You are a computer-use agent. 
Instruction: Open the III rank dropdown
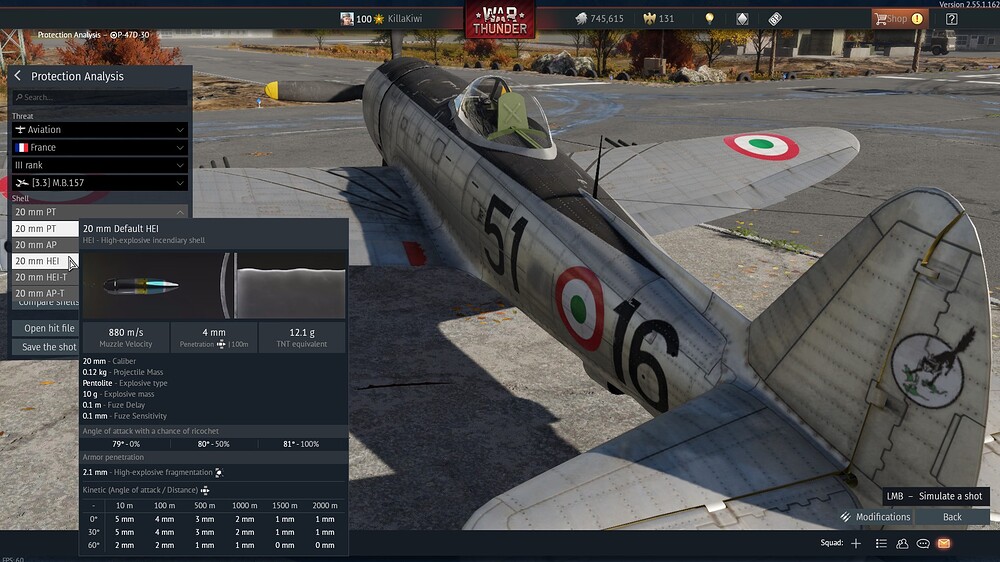click(x=99, y=165)
